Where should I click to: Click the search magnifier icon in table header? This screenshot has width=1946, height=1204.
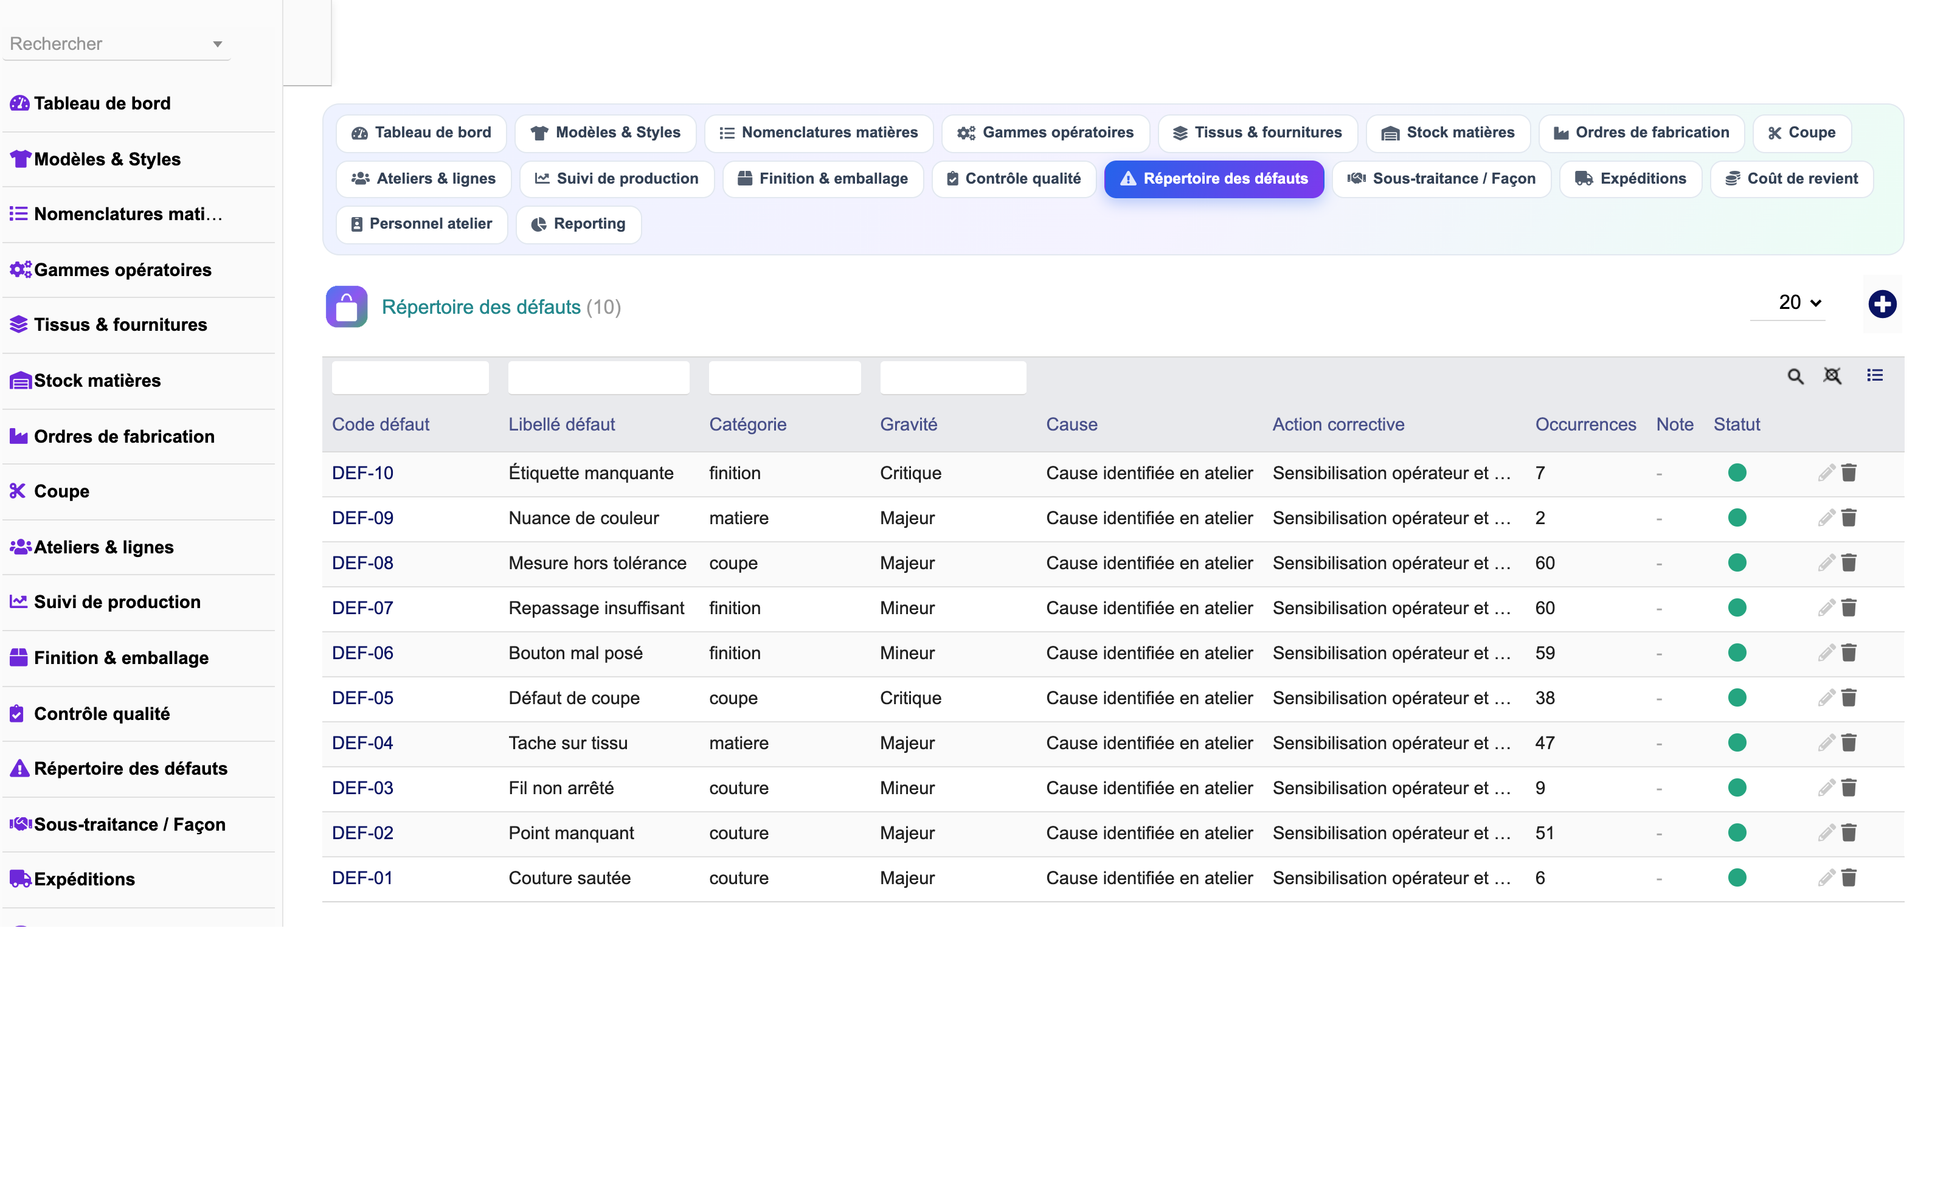1795,376
